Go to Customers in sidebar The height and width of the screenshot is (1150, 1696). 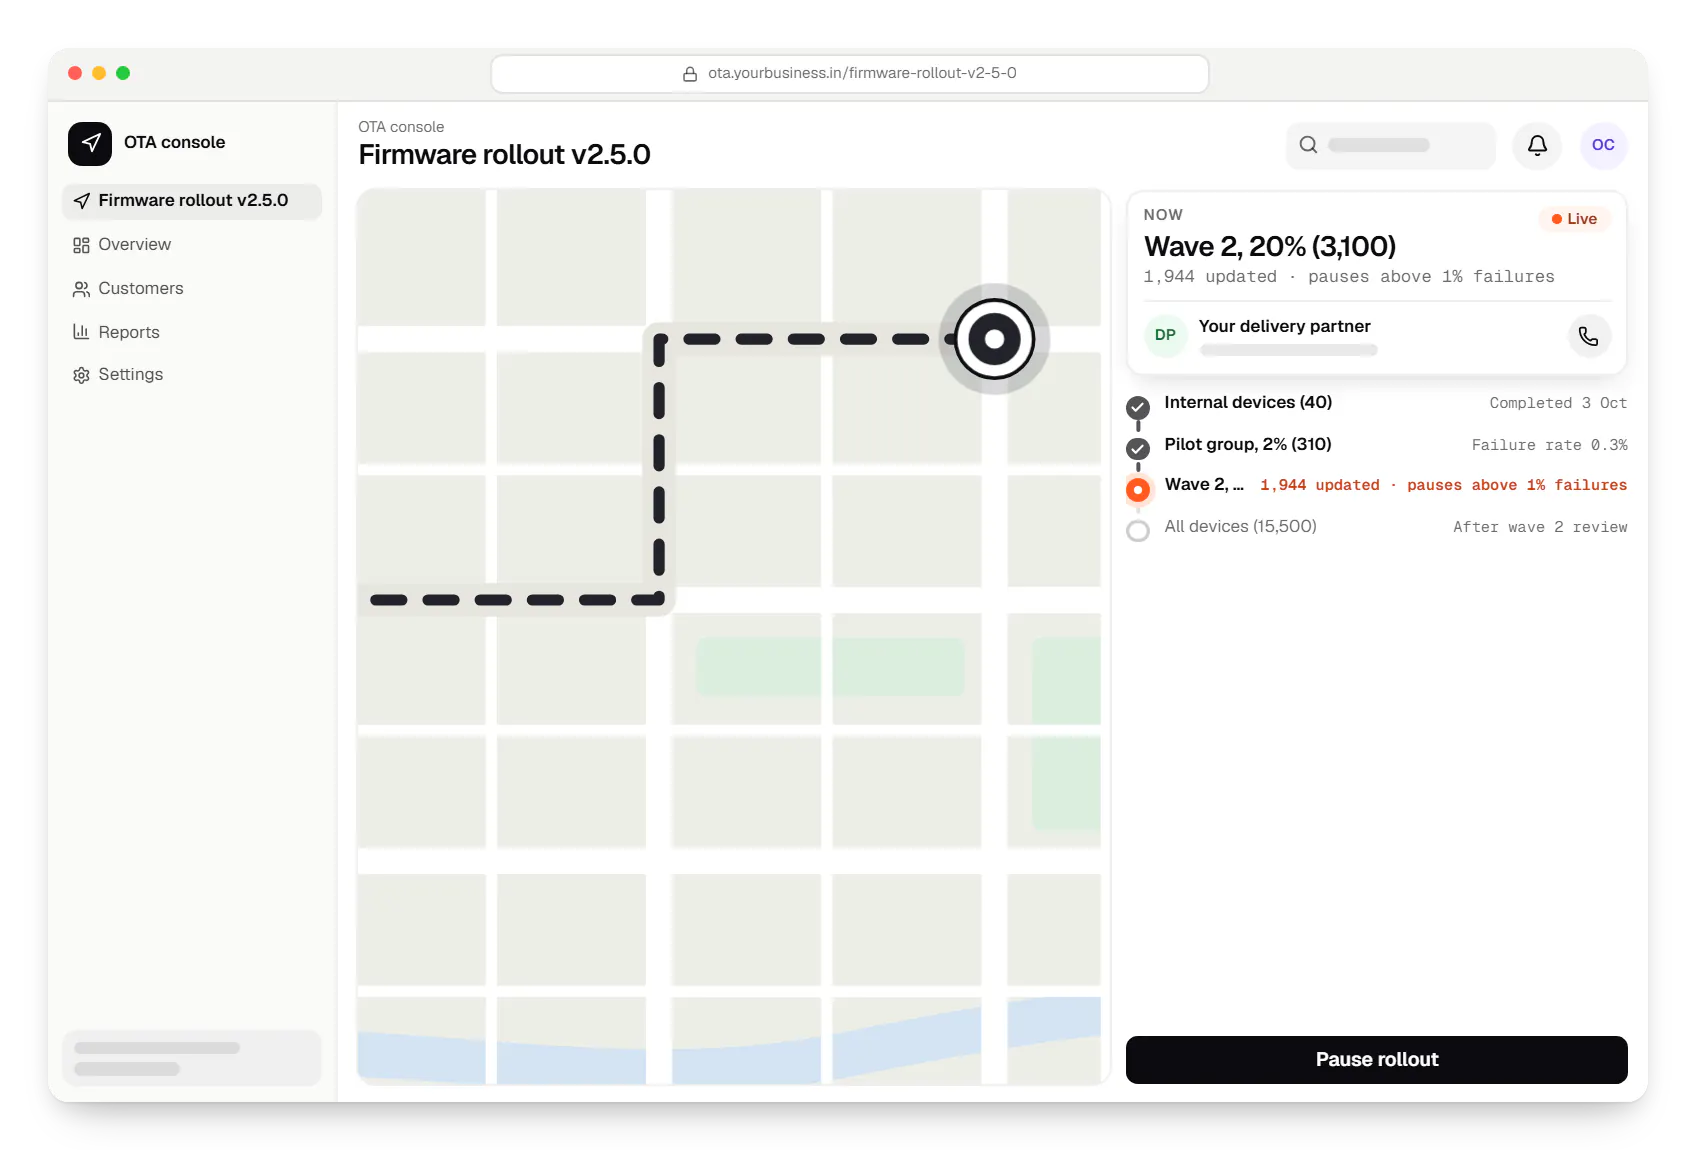pyautogui.click(x=192, y=289)
